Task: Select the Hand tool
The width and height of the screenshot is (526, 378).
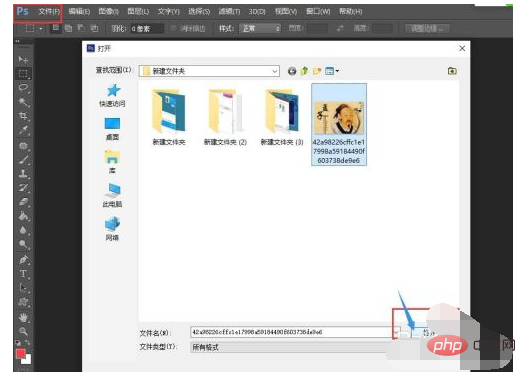Action: click(23, 317)
